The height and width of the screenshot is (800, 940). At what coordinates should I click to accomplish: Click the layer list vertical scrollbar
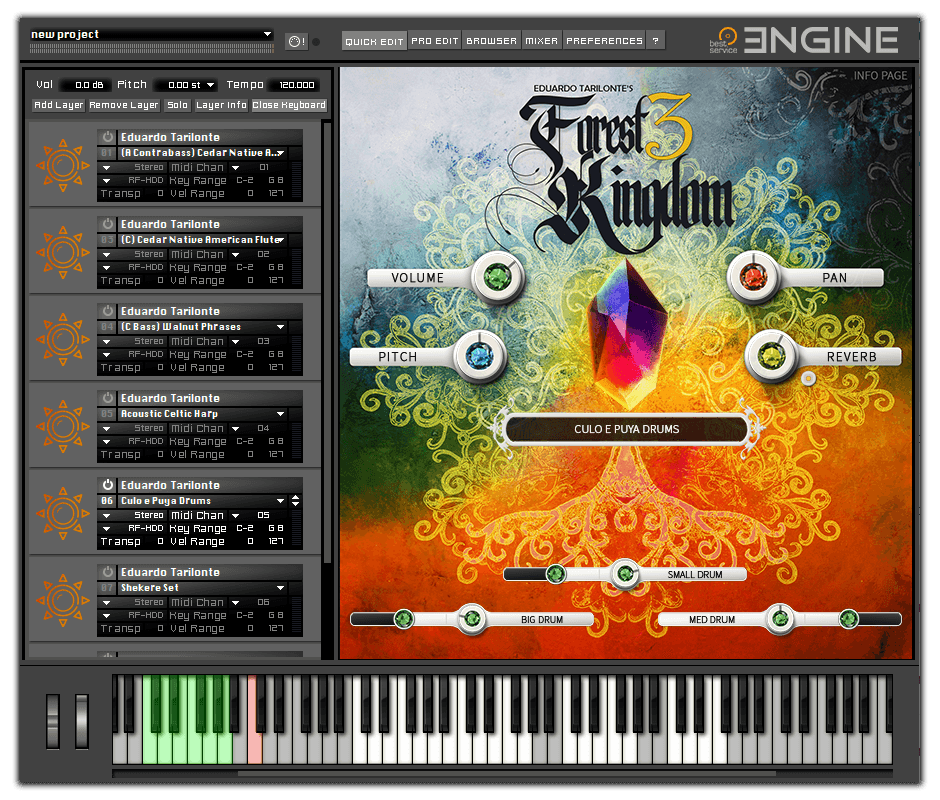pos(327,342)
